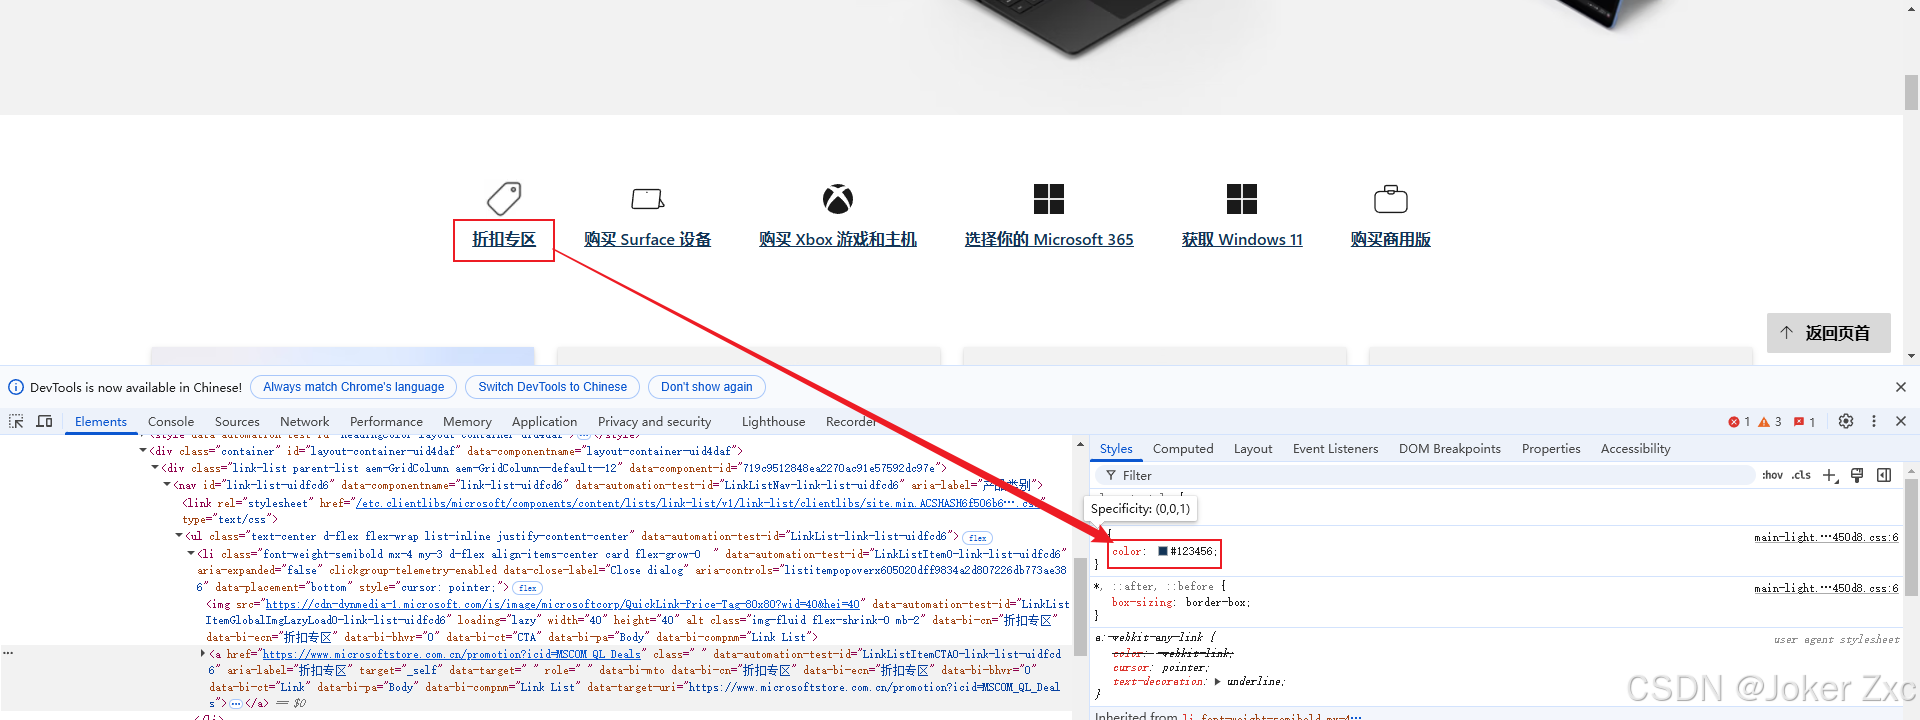1920x720 pixels.
Task: Collapse the nav link-list node
Action: [167, 485]
